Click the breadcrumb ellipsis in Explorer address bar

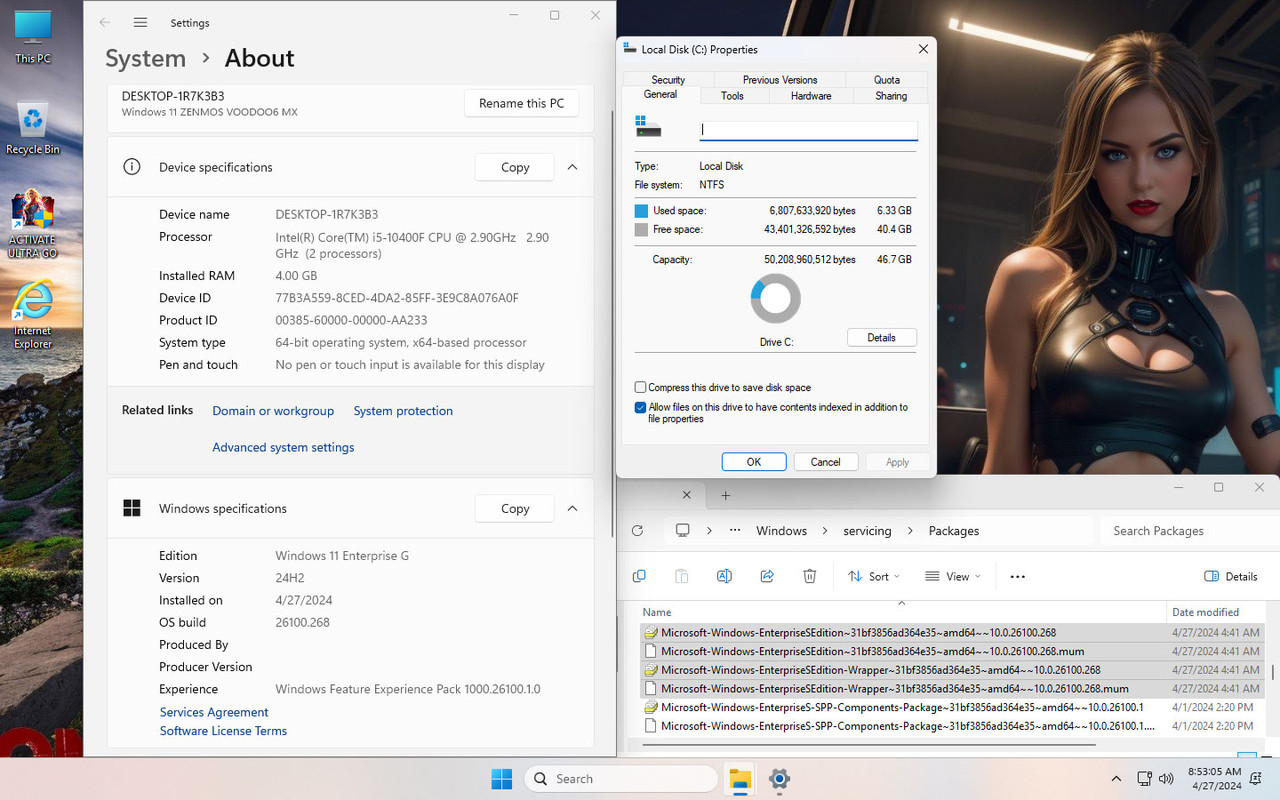735,531
